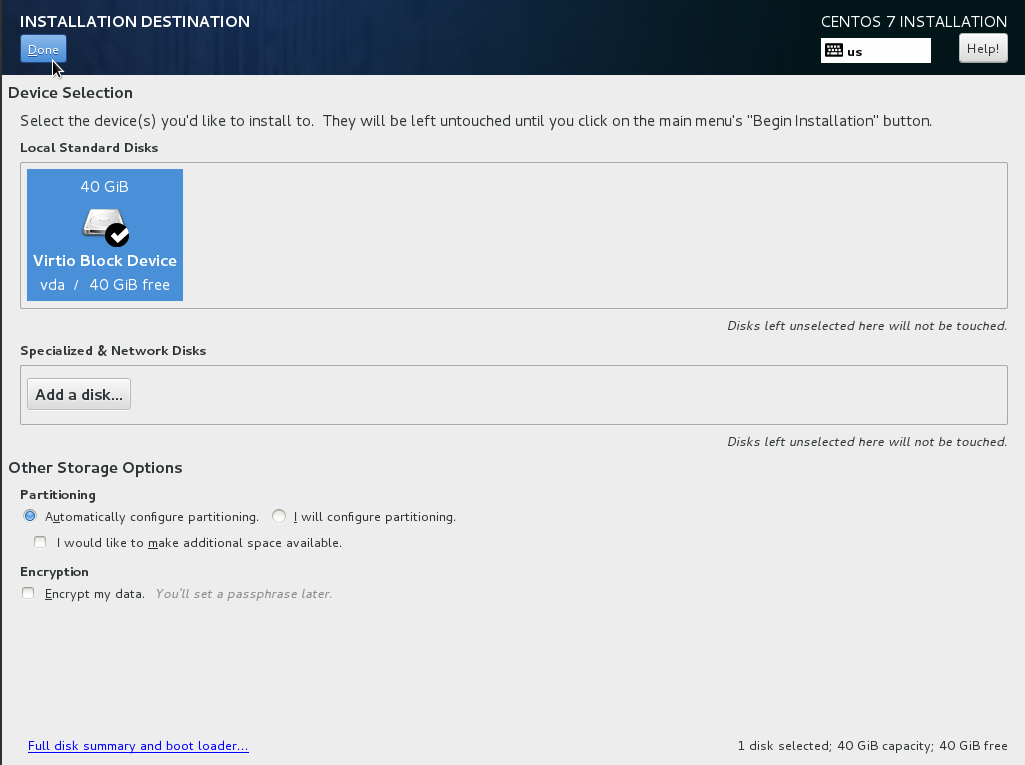Toggle the Encrypt my data checkbox
1025x765 pixels.
point(28,593)
